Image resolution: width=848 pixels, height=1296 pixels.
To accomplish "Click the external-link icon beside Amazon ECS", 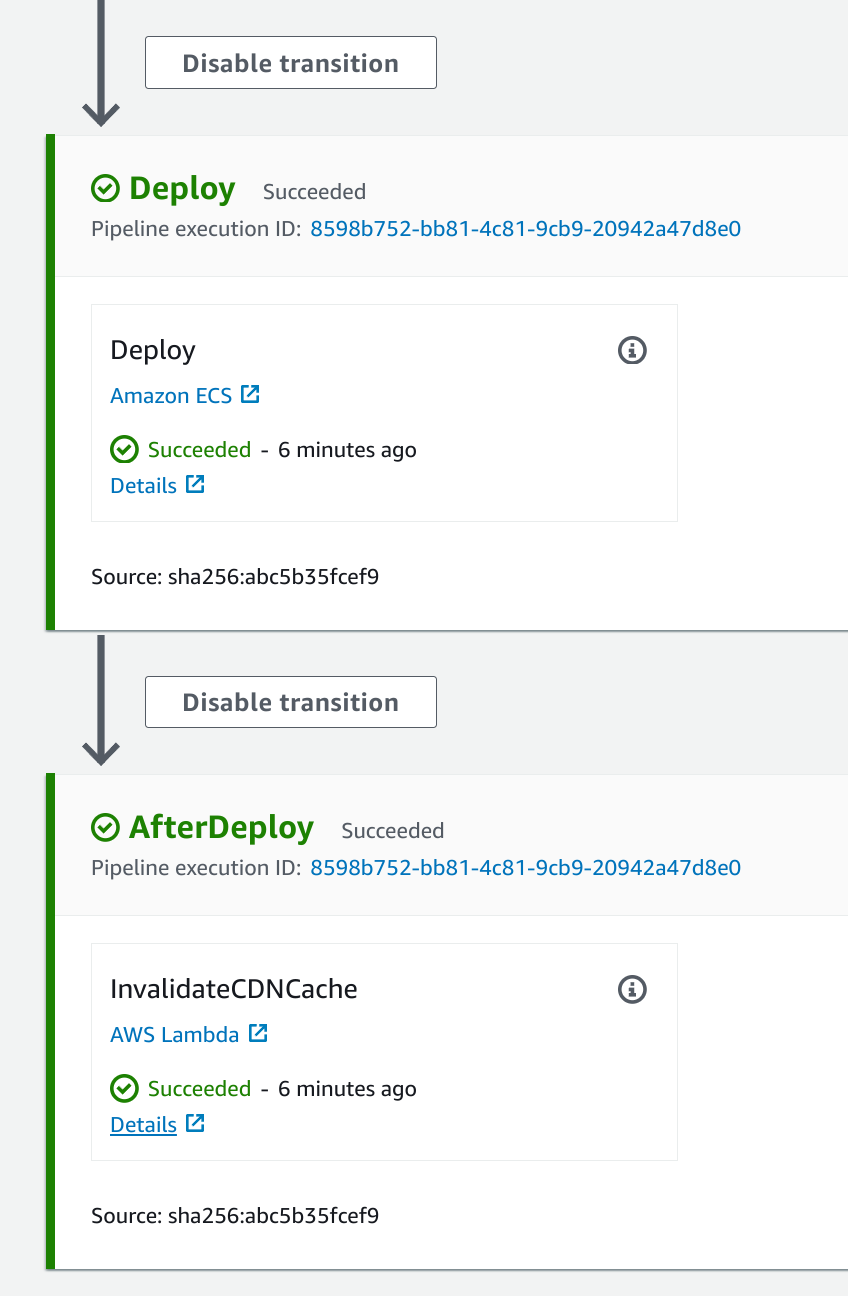I will pos(250,395).
